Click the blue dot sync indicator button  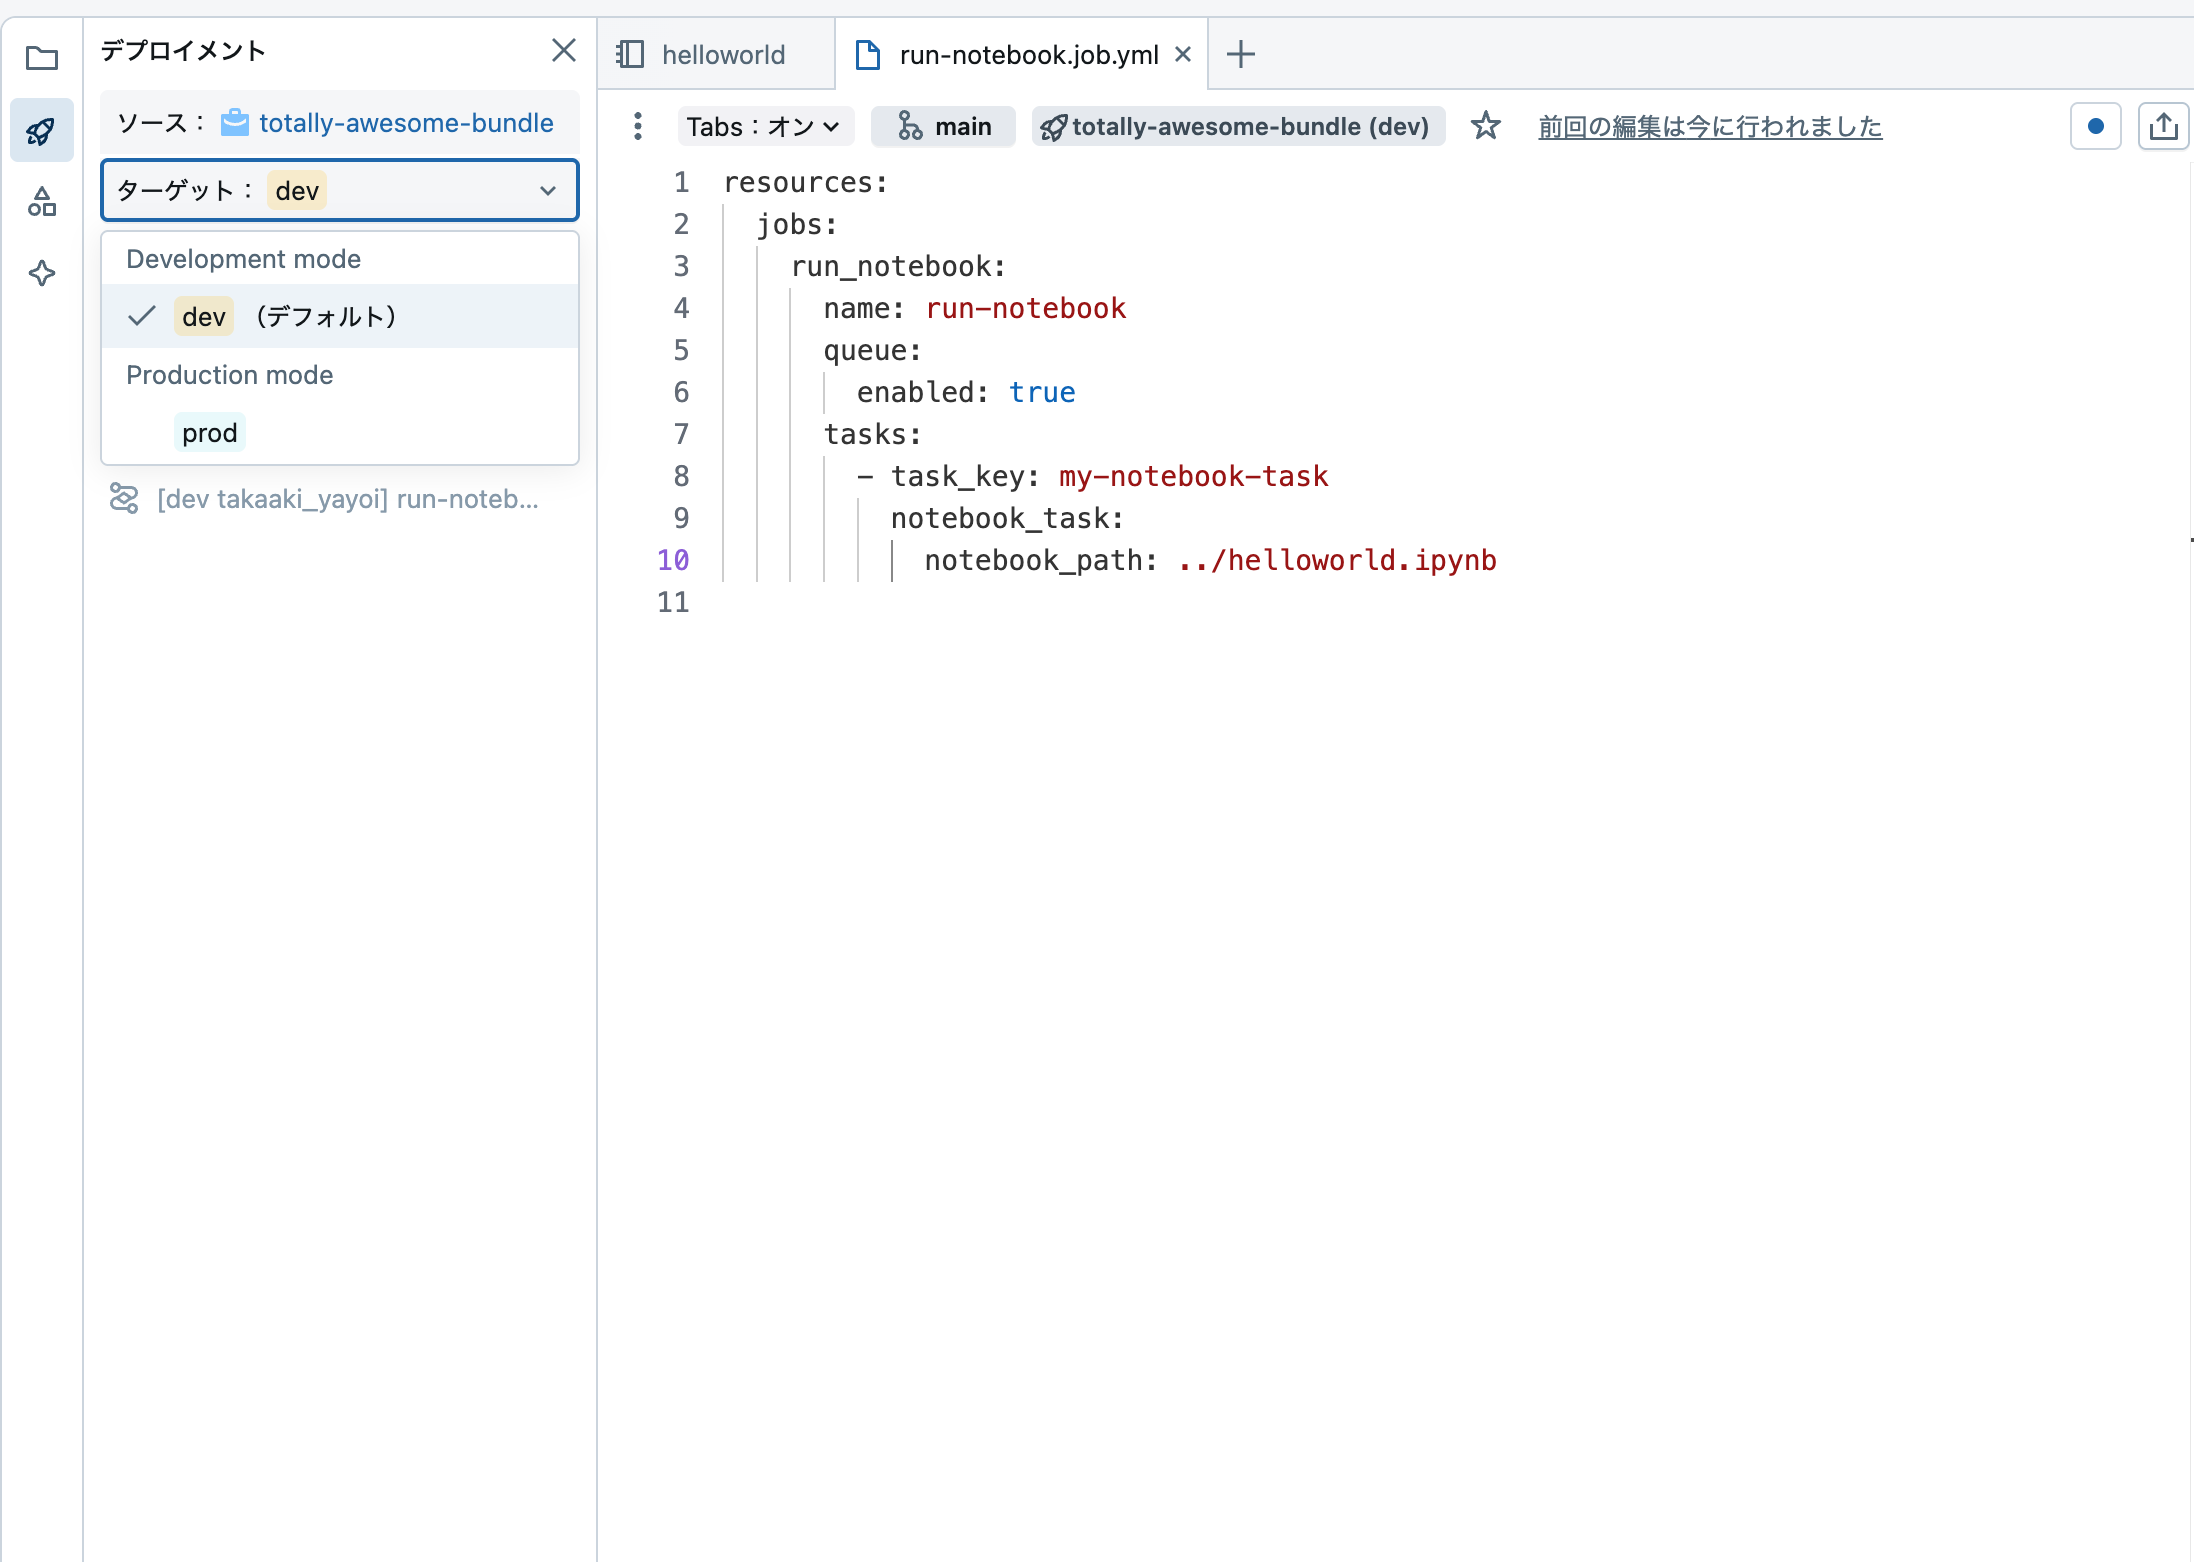(2094, 125)
